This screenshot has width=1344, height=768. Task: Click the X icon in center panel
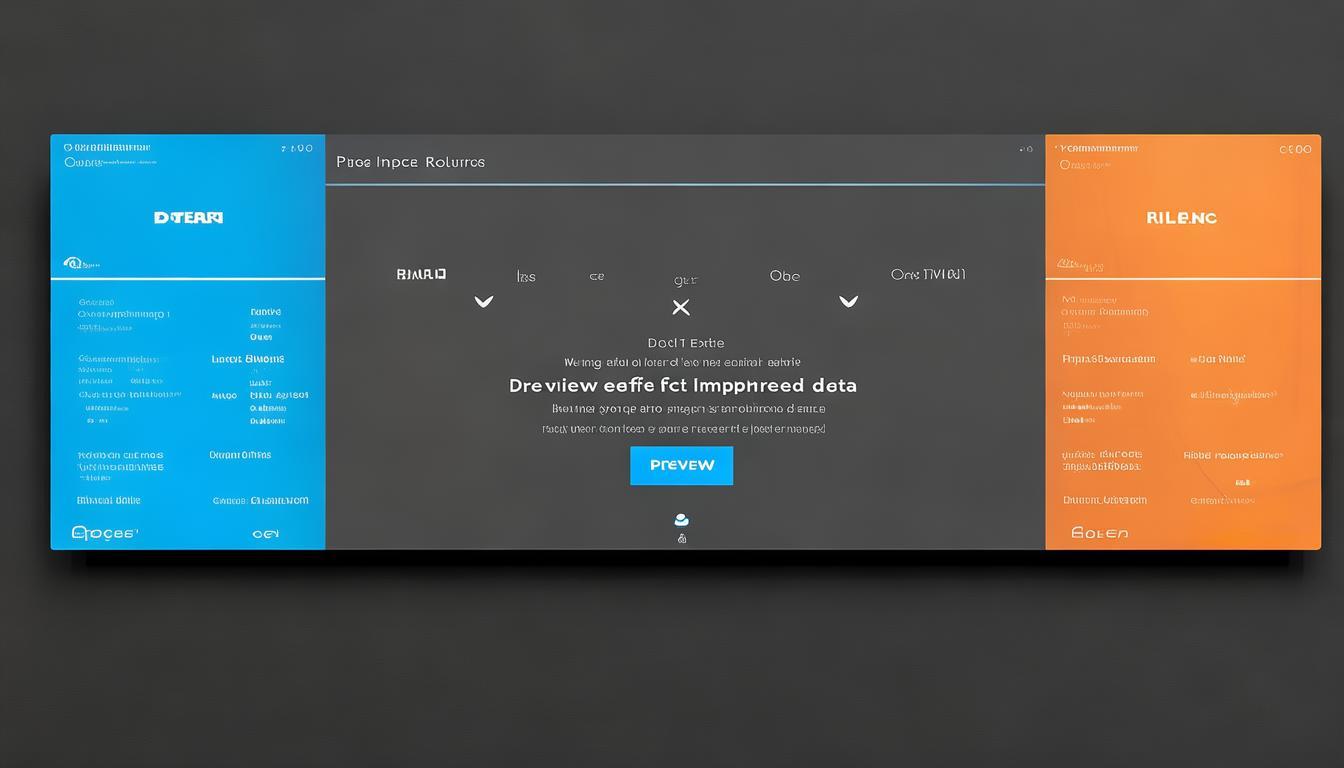click(x=681, y=307)
